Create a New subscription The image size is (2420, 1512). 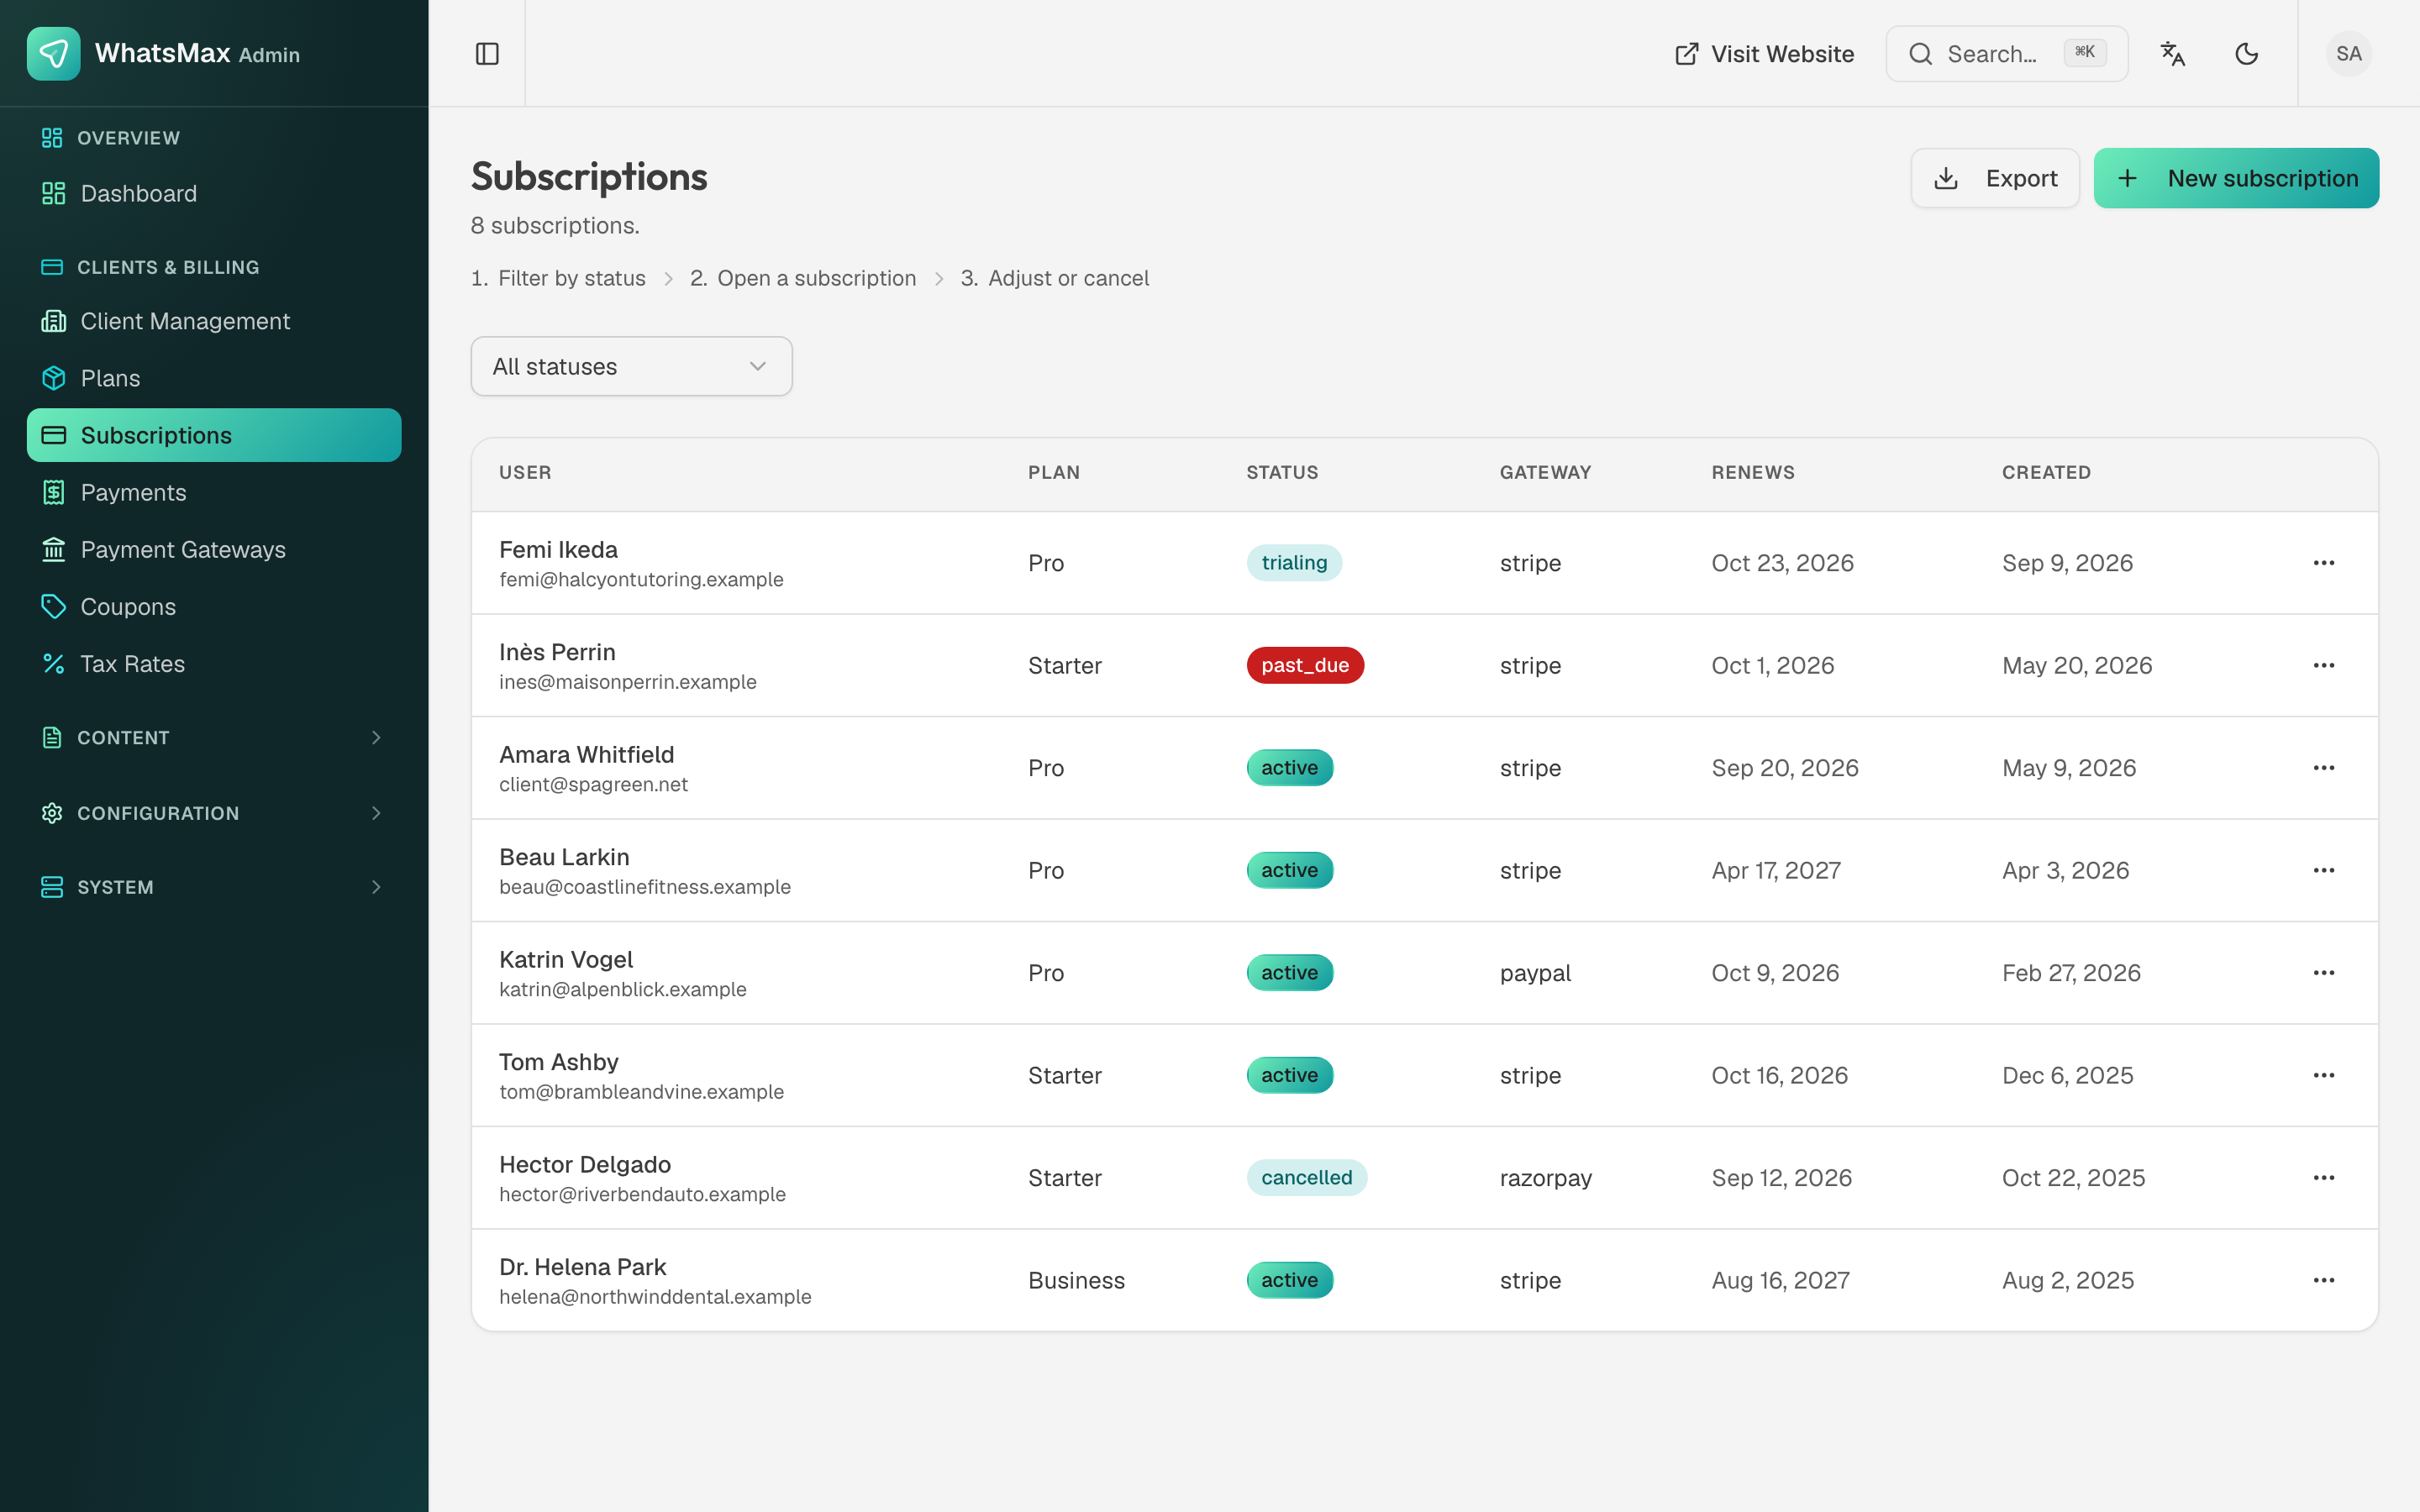click(2236, 178)
